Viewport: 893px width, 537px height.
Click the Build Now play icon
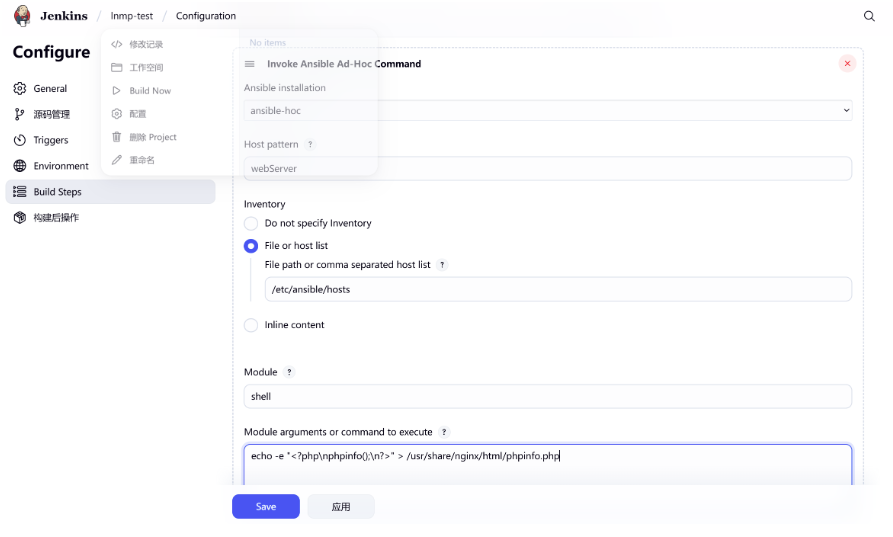tap(117, 91)
